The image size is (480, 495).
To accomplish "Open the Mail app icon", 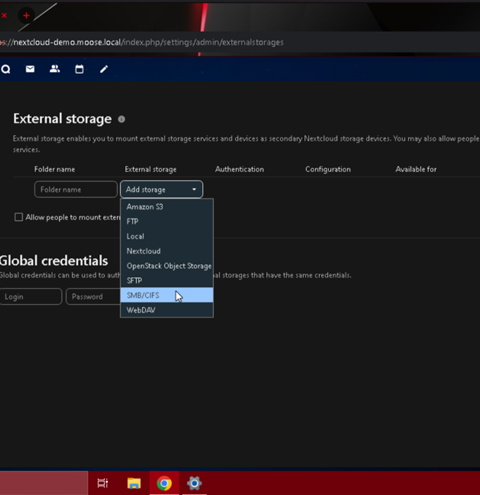I will tap(30, 69).
